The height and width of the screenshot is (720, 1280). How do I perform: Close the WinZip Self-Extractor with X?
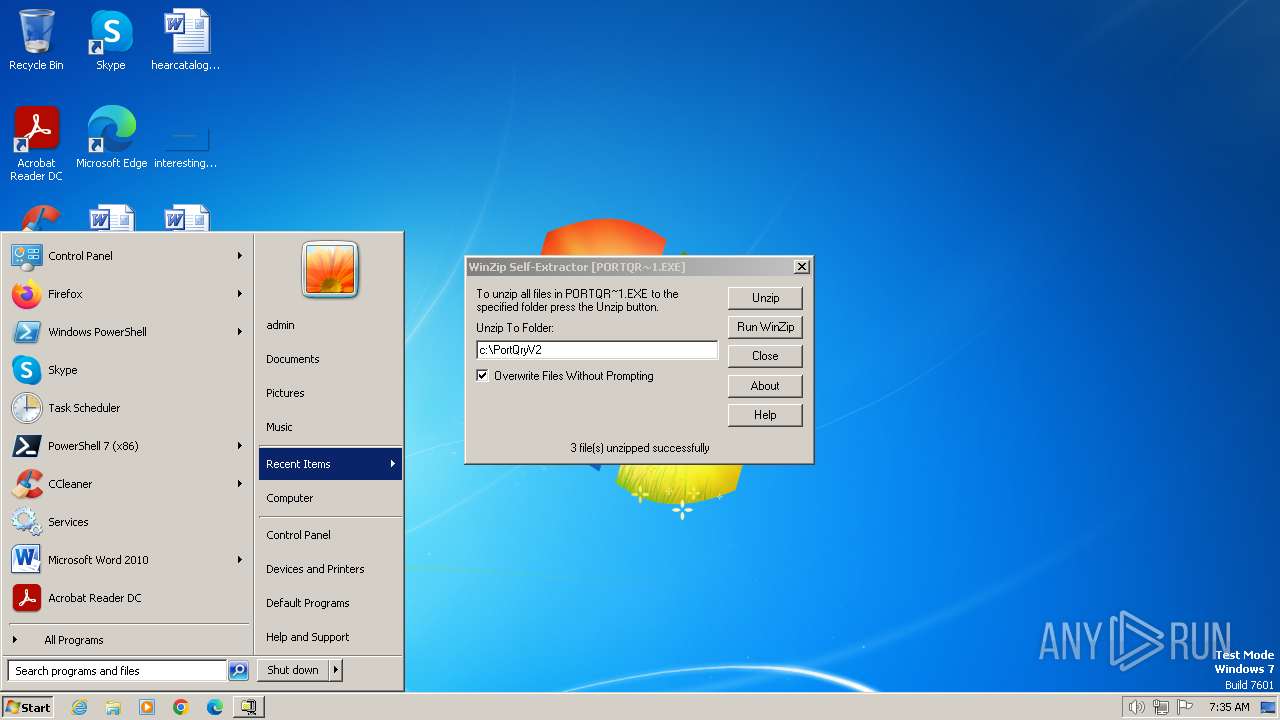801,267
